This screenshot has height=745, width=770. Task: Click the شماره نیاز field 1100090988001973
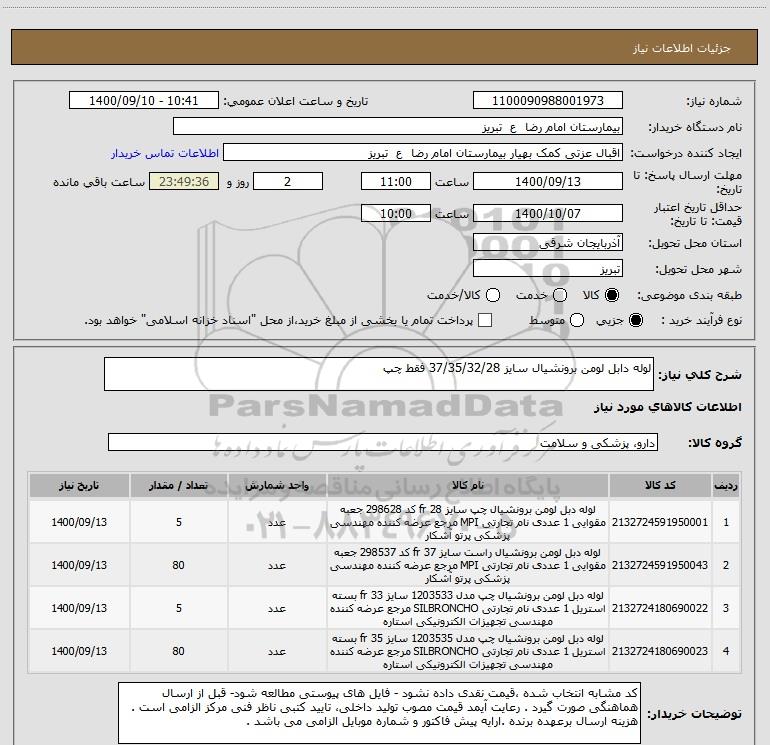click(x=548, y=101)
